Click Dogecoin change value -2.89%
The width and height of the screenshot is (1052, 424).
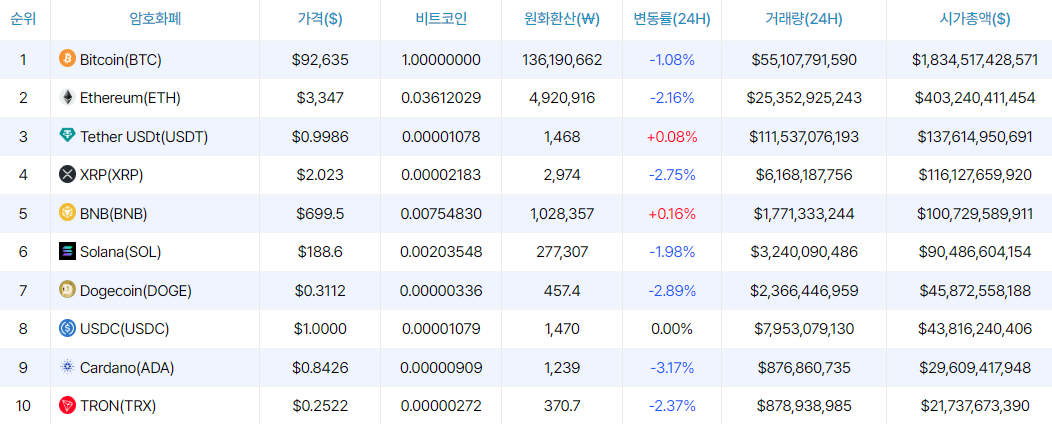(x=672, y=291)
